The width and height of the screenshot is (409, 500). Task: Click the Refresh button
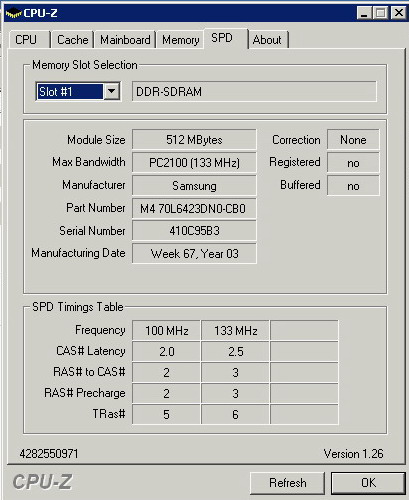pyautogui.click(x=287, y=483)
